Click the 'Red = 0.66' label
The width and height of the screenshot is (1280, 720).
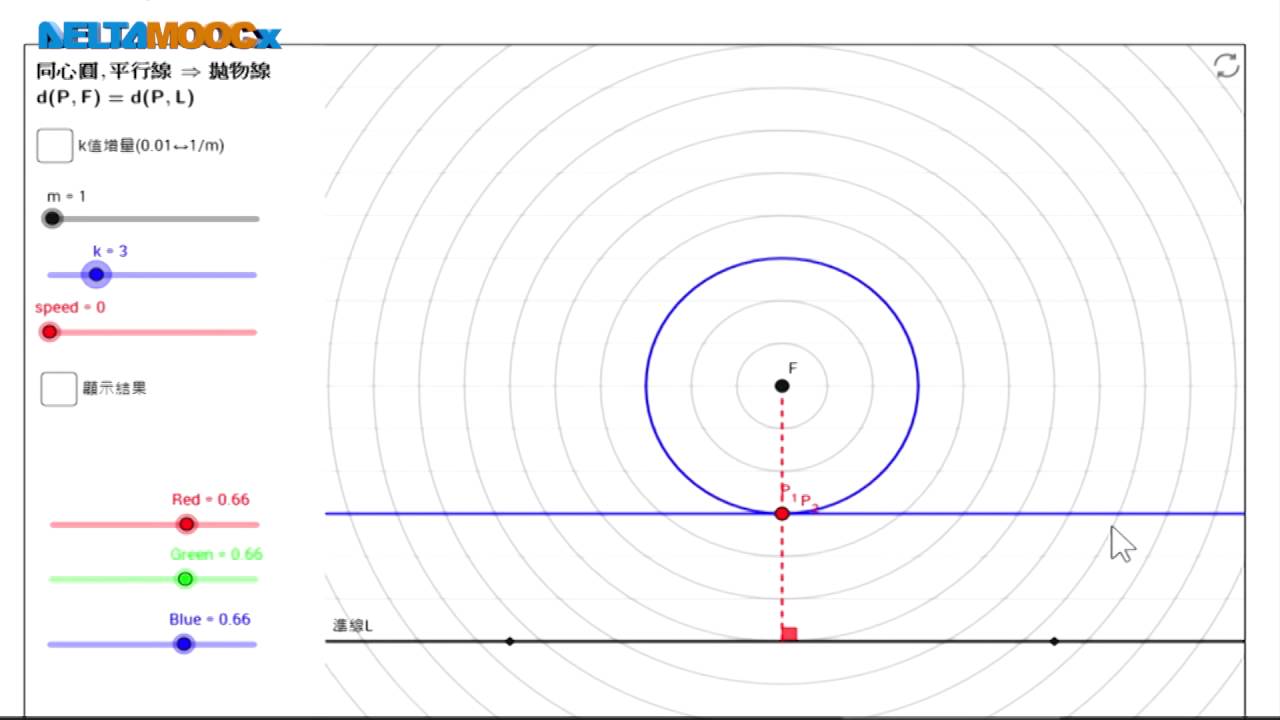[x=210, y=499]
